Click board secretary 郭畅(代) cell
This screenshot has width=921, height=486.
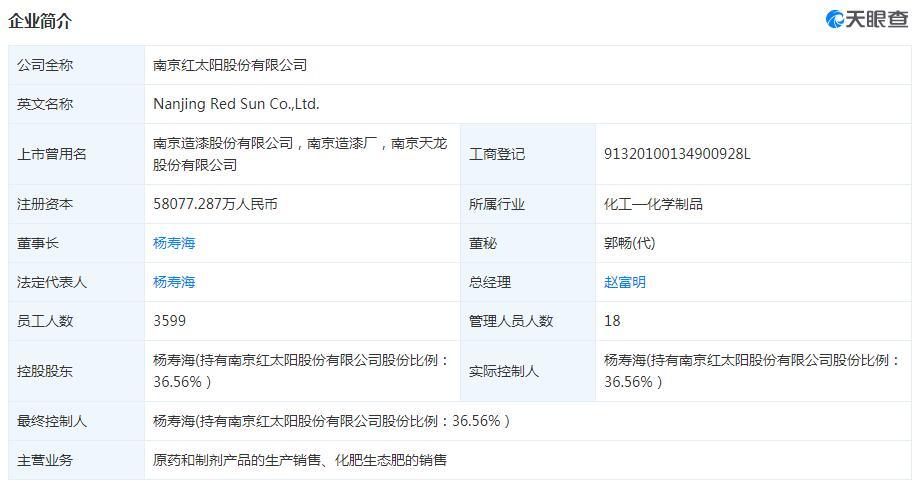(753, 243)
